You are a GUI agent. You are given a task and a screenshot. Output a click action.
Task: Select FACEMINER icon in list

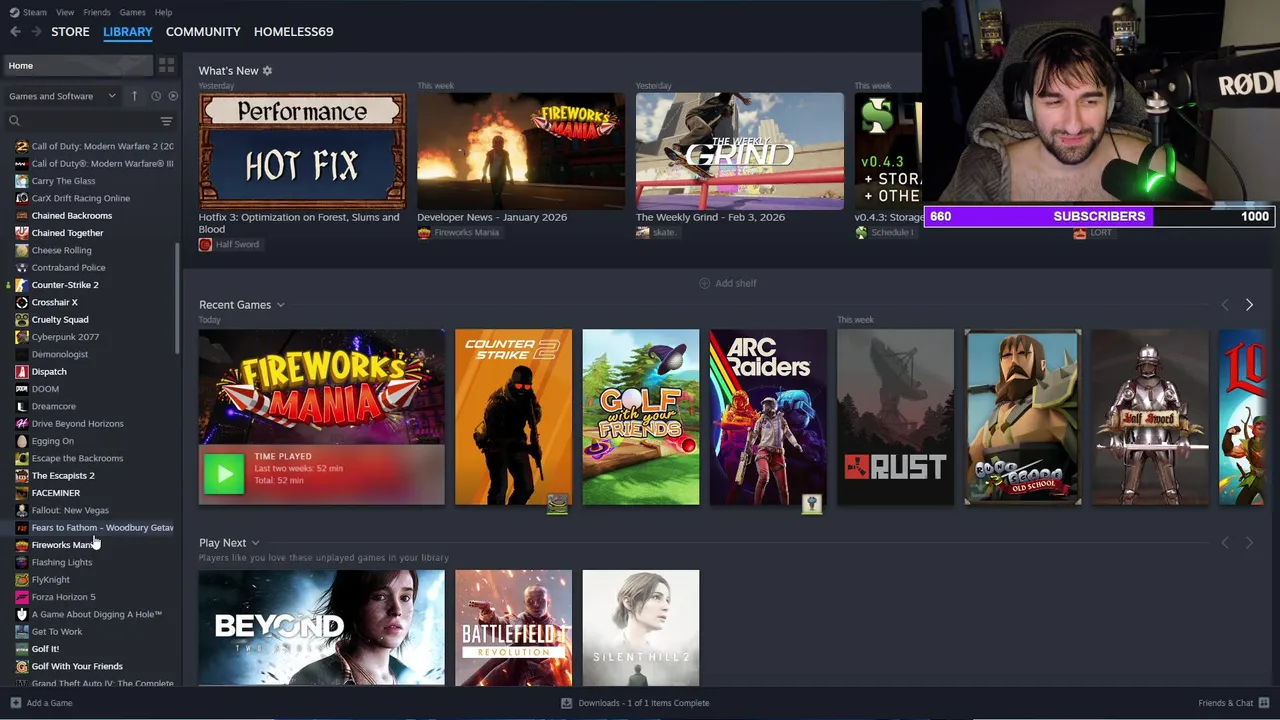[x=22, y=493]
